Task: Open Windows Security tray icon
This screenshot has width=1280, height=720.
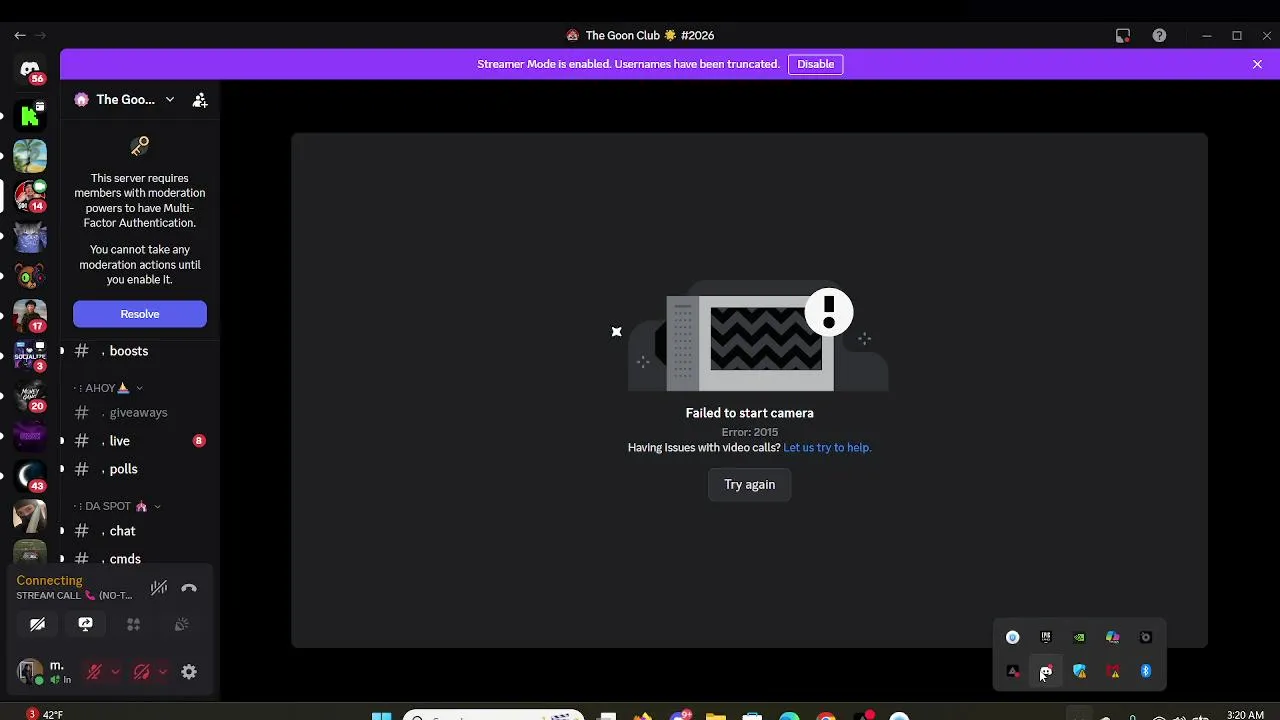Action: point(1079,671)
